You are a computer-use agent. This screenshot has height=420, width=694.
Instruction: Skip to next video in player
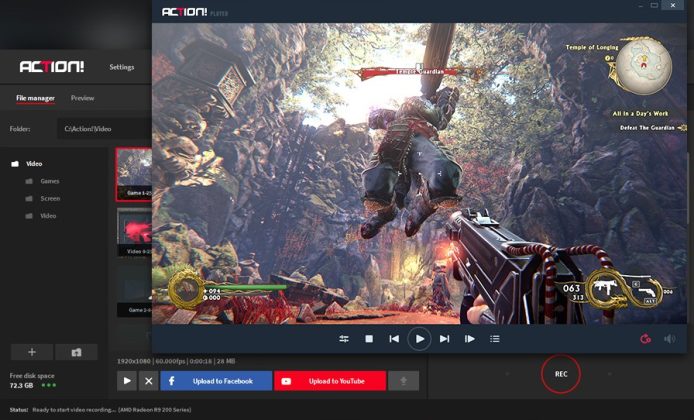(444, 339)
